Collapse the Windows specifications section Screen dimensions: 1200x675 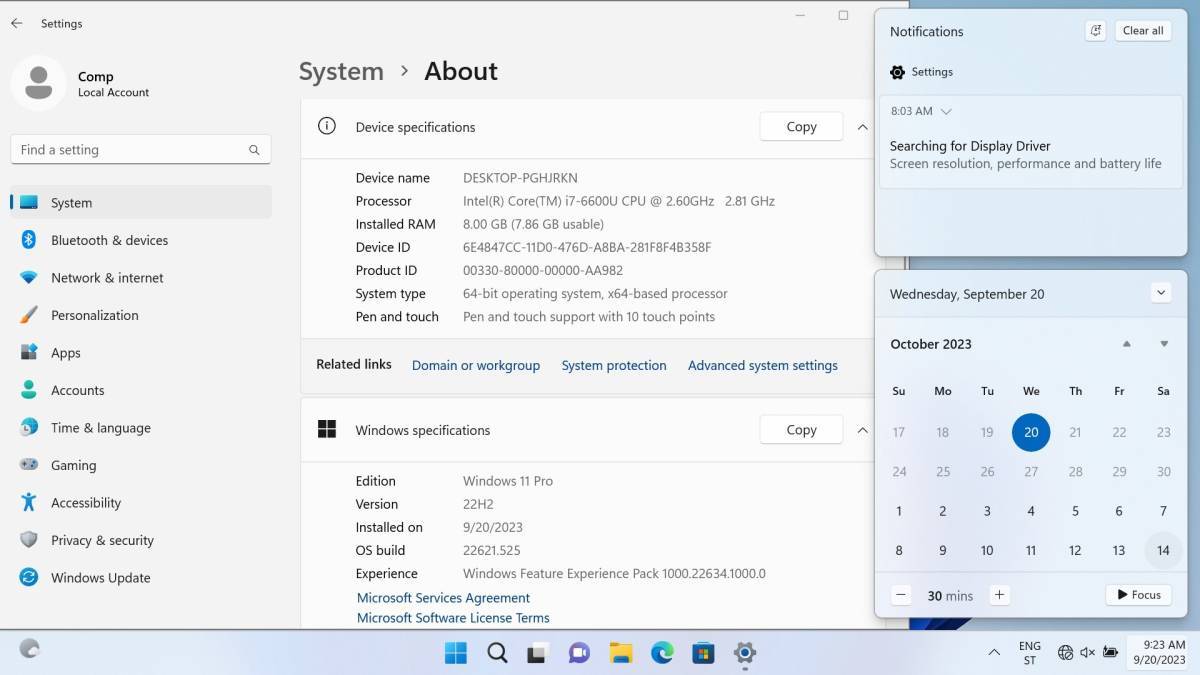click(862, 430)
